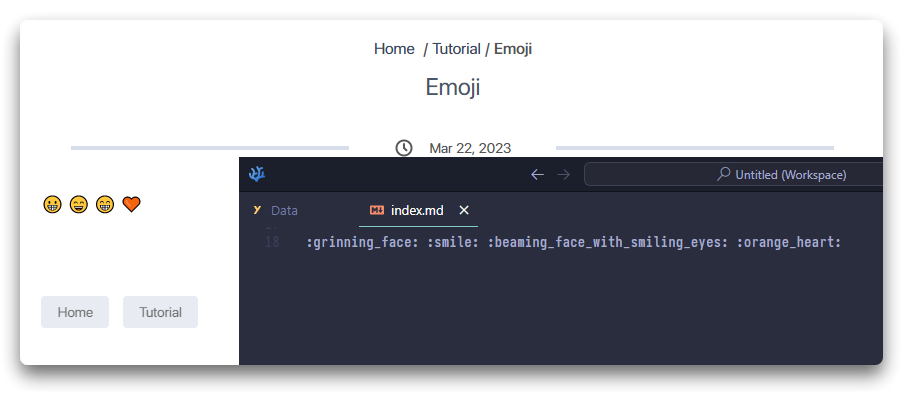
Task: Click the second smiling emoji
Action: coord(79,204)
